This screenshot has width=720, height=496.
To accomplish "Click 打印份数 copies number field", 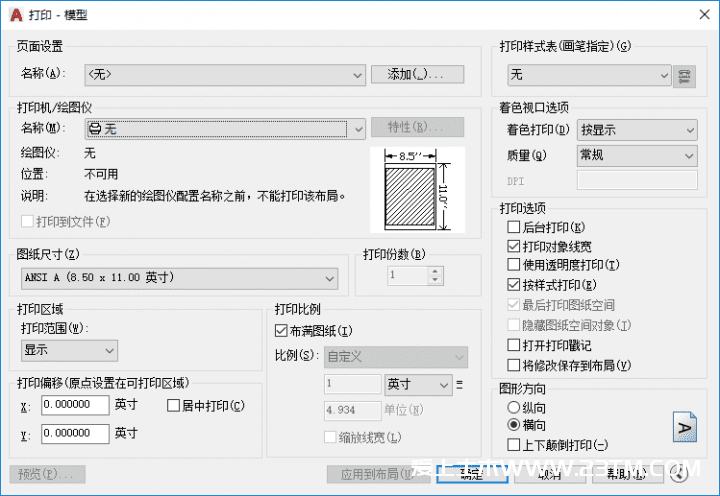I will [408, 276].
